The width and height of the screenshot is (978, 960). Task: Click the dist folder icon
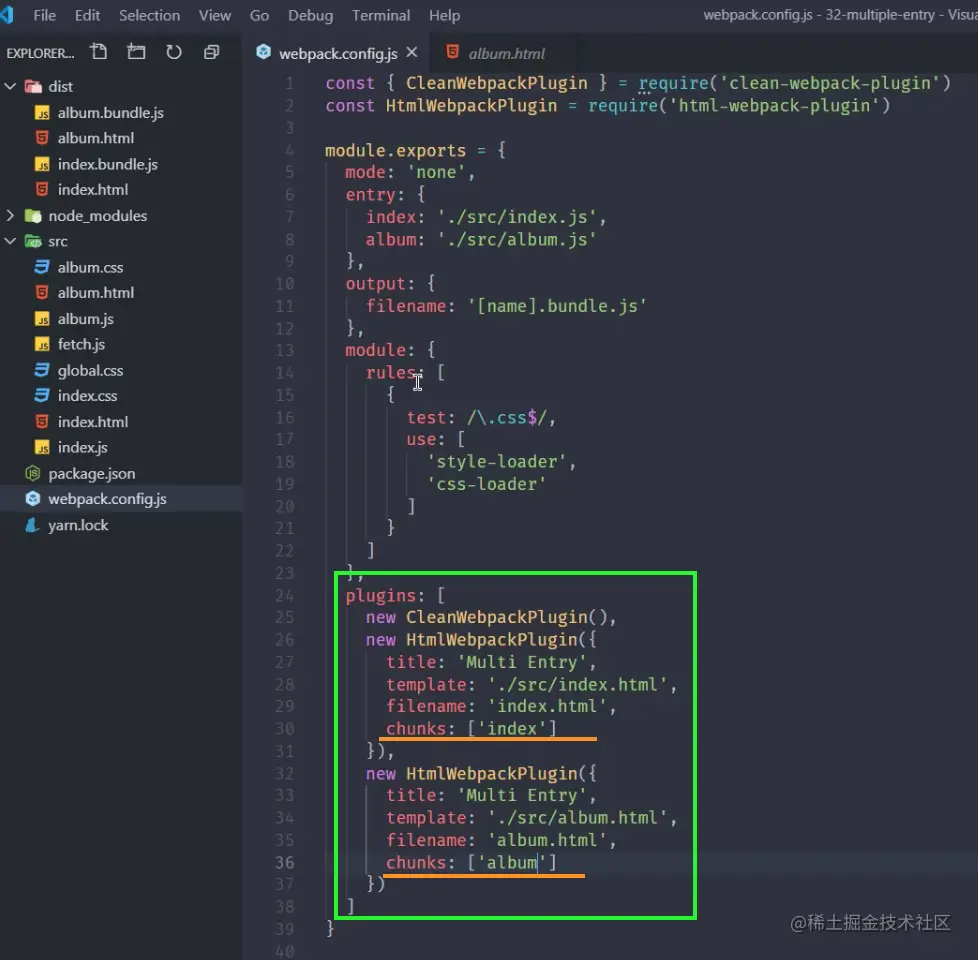coord(33,86)
